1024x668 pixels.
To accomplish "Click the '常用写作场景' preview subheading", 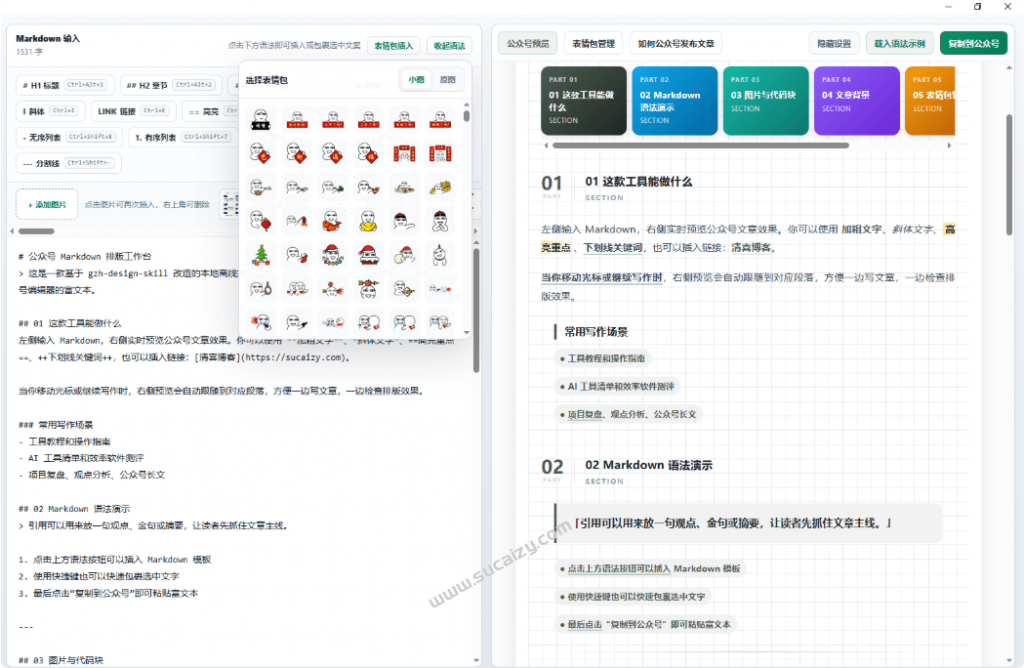I will (x=596, y=332).
